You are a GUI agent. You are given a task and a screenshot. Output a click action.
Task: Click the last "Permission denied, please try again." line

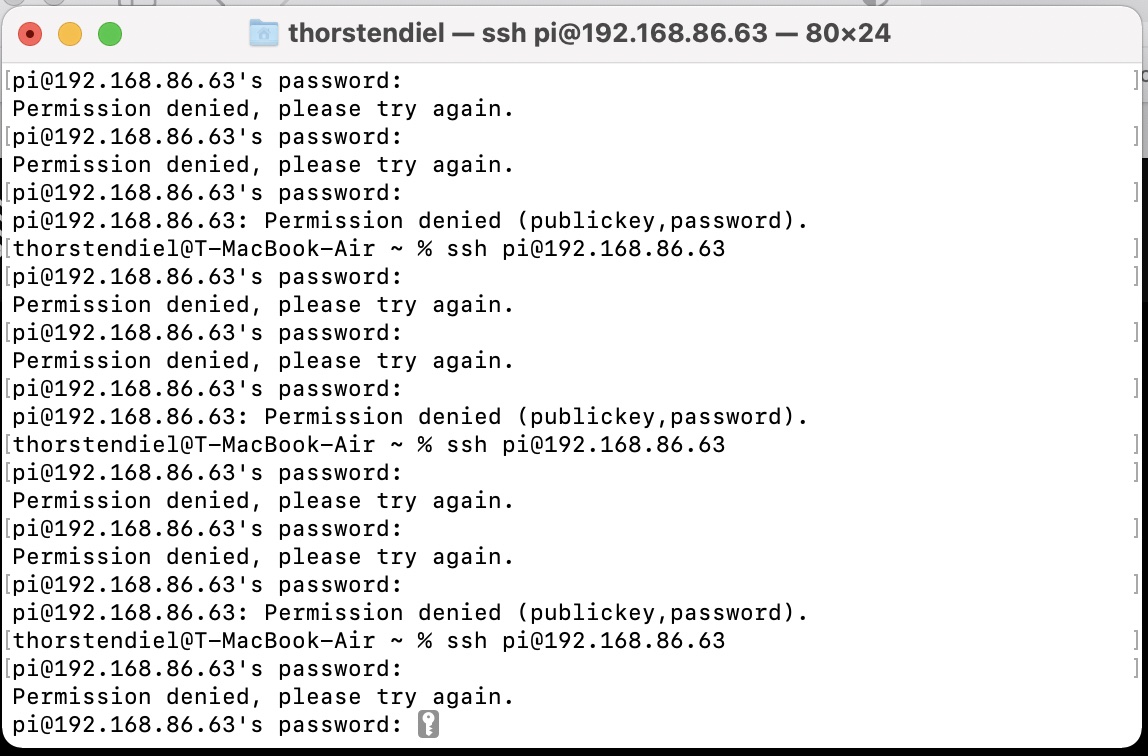pyautogui.click(x=263, y=697)
